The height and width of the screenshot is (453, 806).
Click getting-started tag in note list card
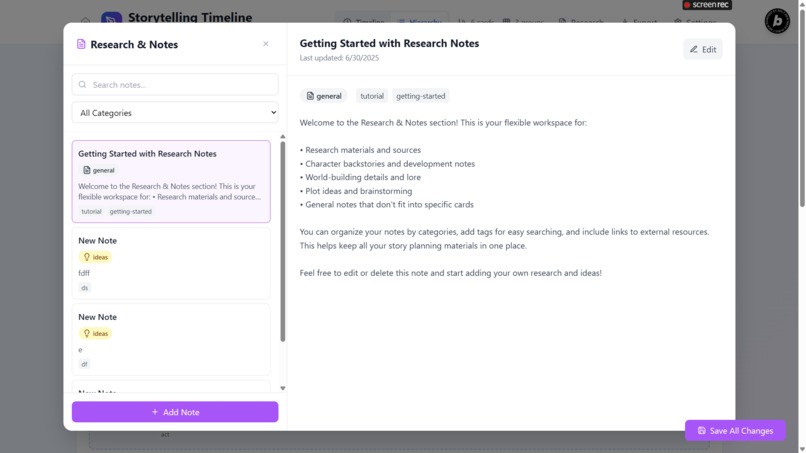[x=131, y=211]
